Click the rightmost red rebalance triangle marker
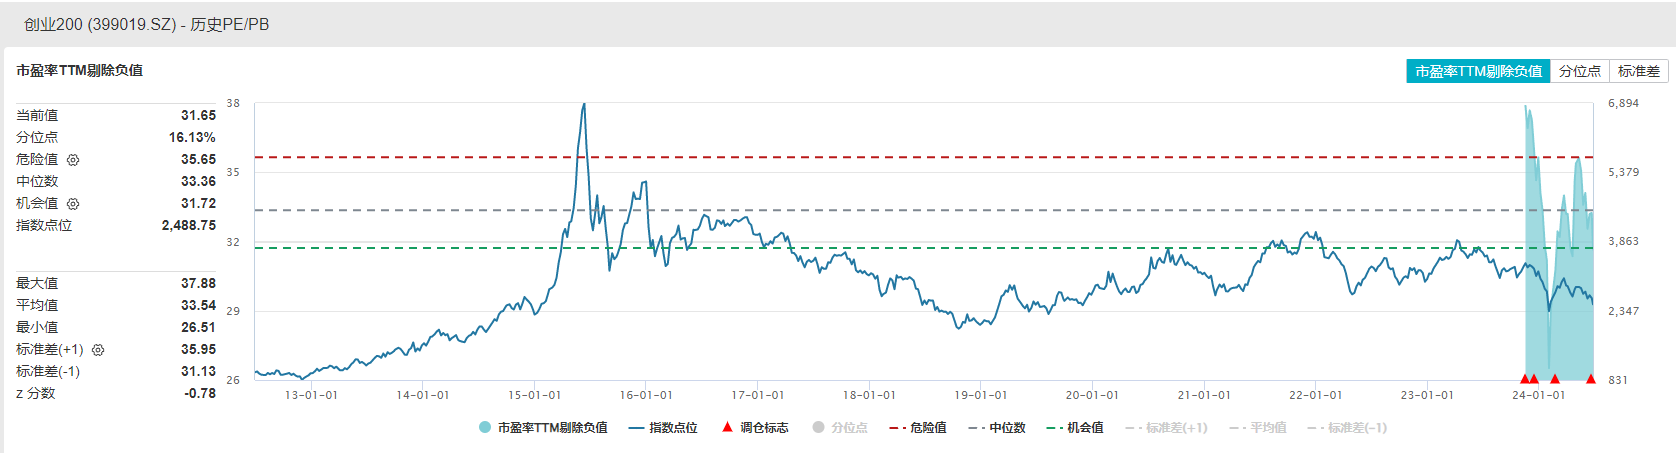The height and width of the screenshot is (453, 1676). [x=1590, y=378]
